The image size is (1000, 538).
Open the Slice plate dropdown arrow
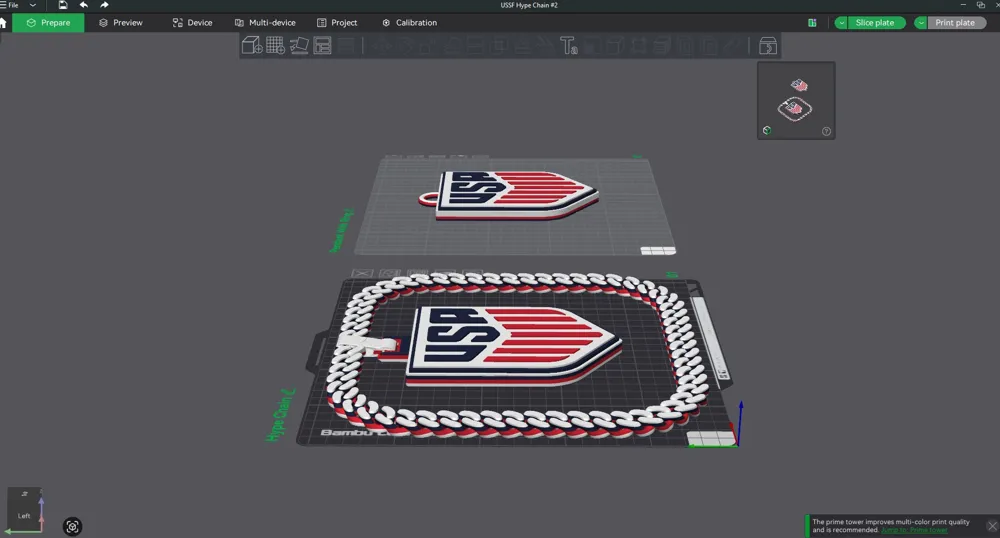pos(841,23)
